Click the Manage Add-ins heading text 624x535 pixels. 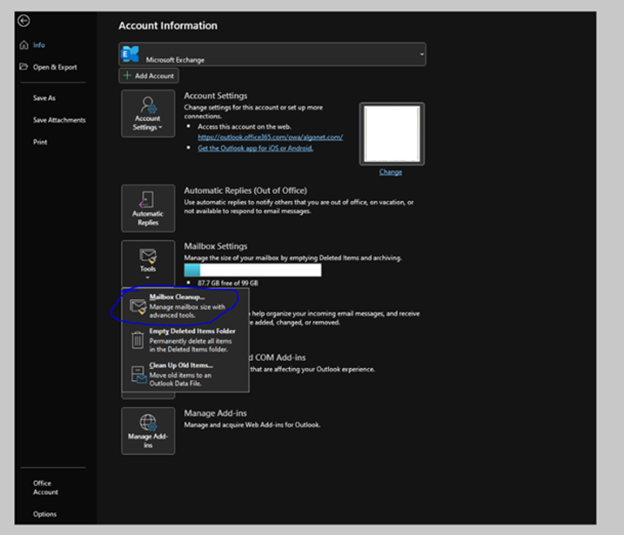215,413
